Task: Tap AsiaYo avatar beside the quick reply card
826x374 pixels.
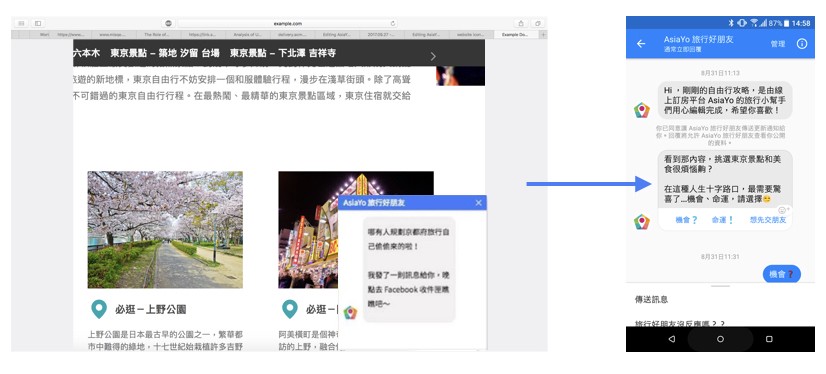Action: point(642,222)
